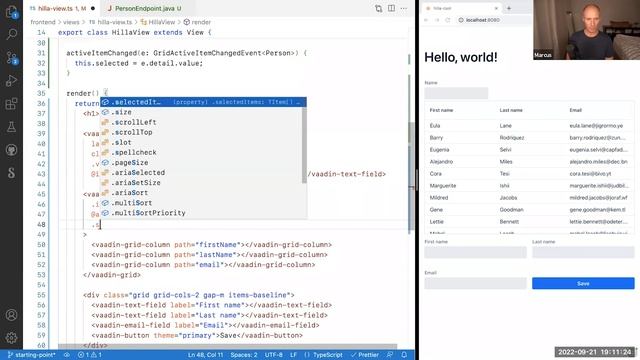The height and width of the screenshot is (360, 640).
Task: Click the browser back arrow
Action: pos(426,20)
